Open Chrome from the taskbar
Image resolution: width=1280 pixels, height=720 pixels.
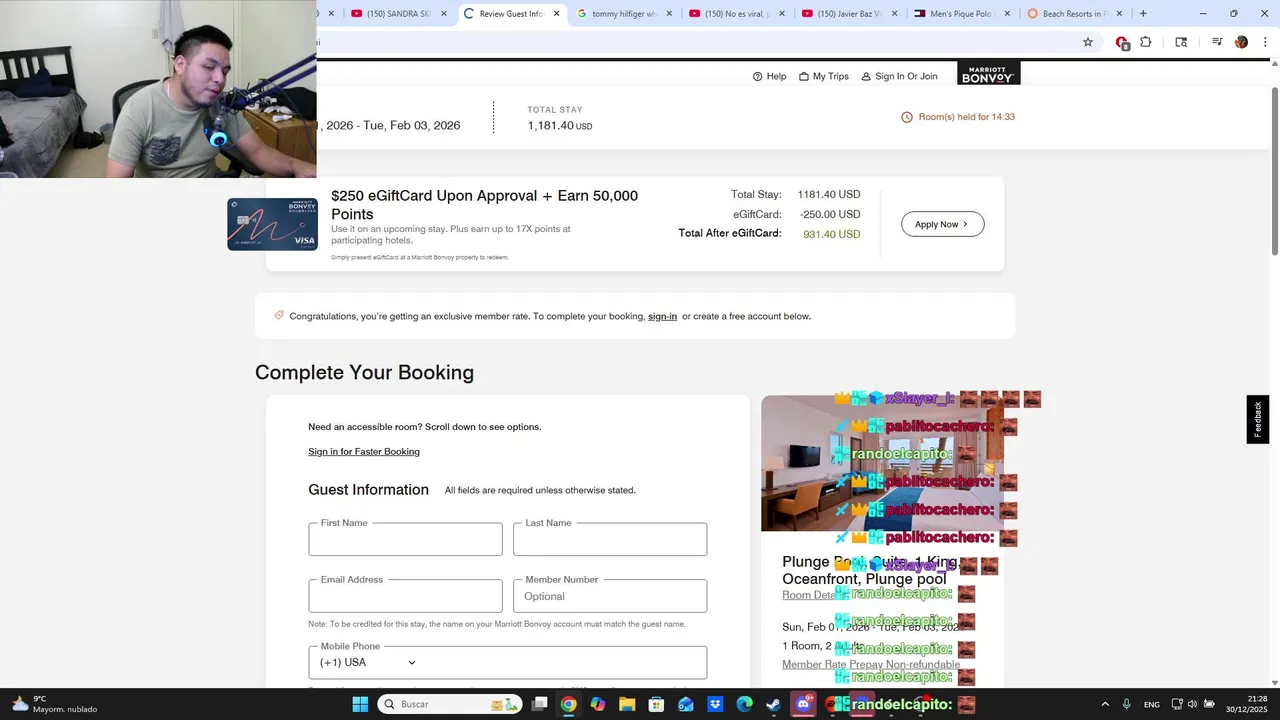click(x=568, y=704)
